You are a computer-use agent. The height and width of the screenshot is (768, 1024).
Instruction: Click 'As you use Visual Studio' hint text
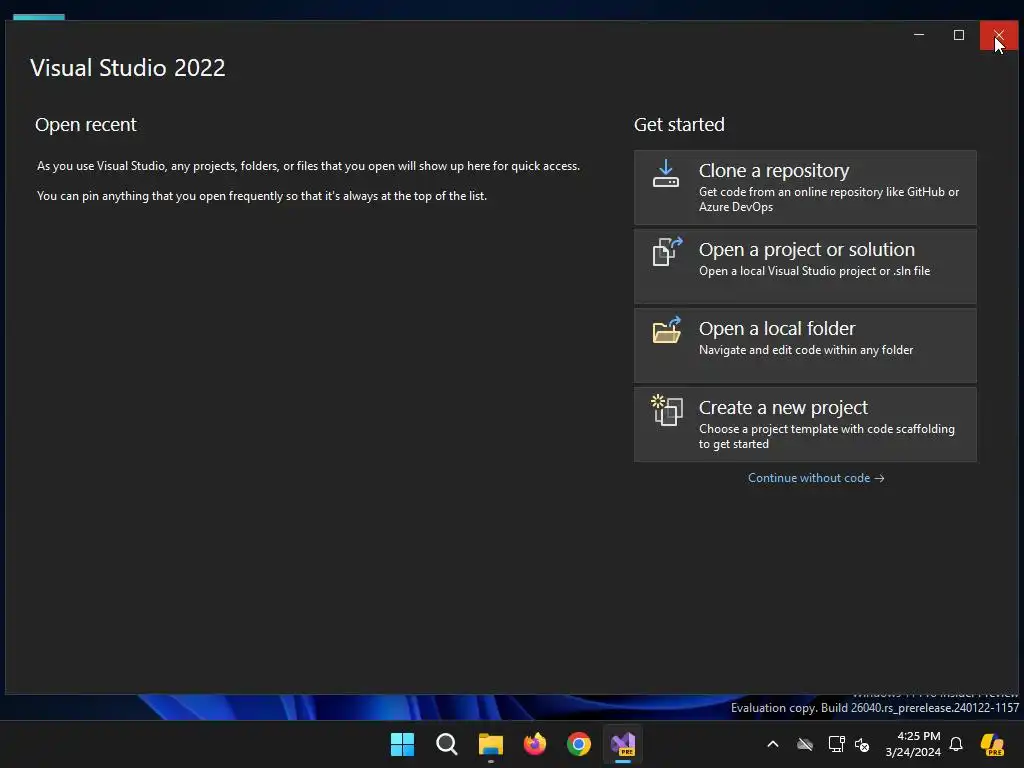tap(308, 166)
